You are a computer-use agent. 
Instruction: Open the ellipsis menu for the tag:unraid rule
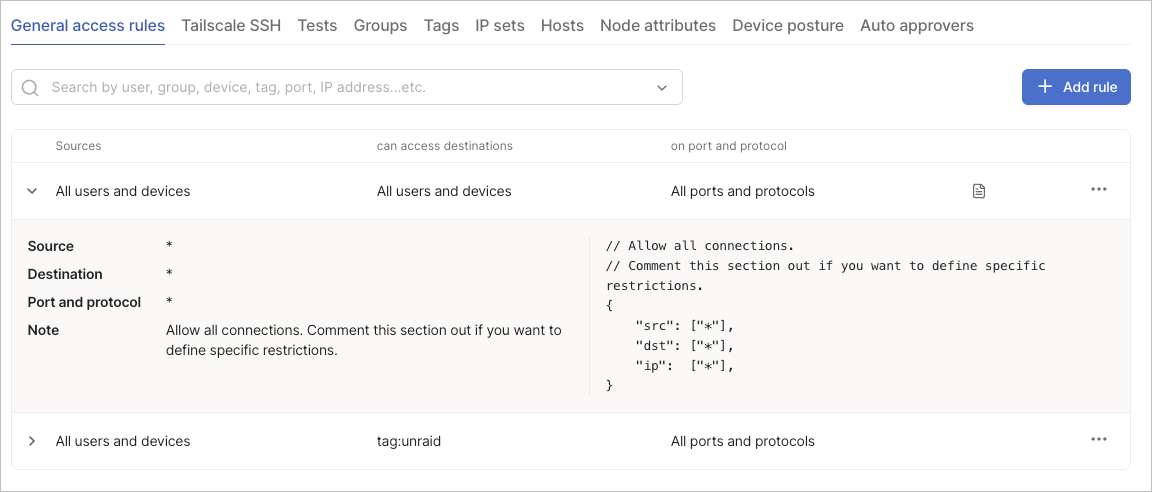pyautogui.click(x=1098, y=440)
